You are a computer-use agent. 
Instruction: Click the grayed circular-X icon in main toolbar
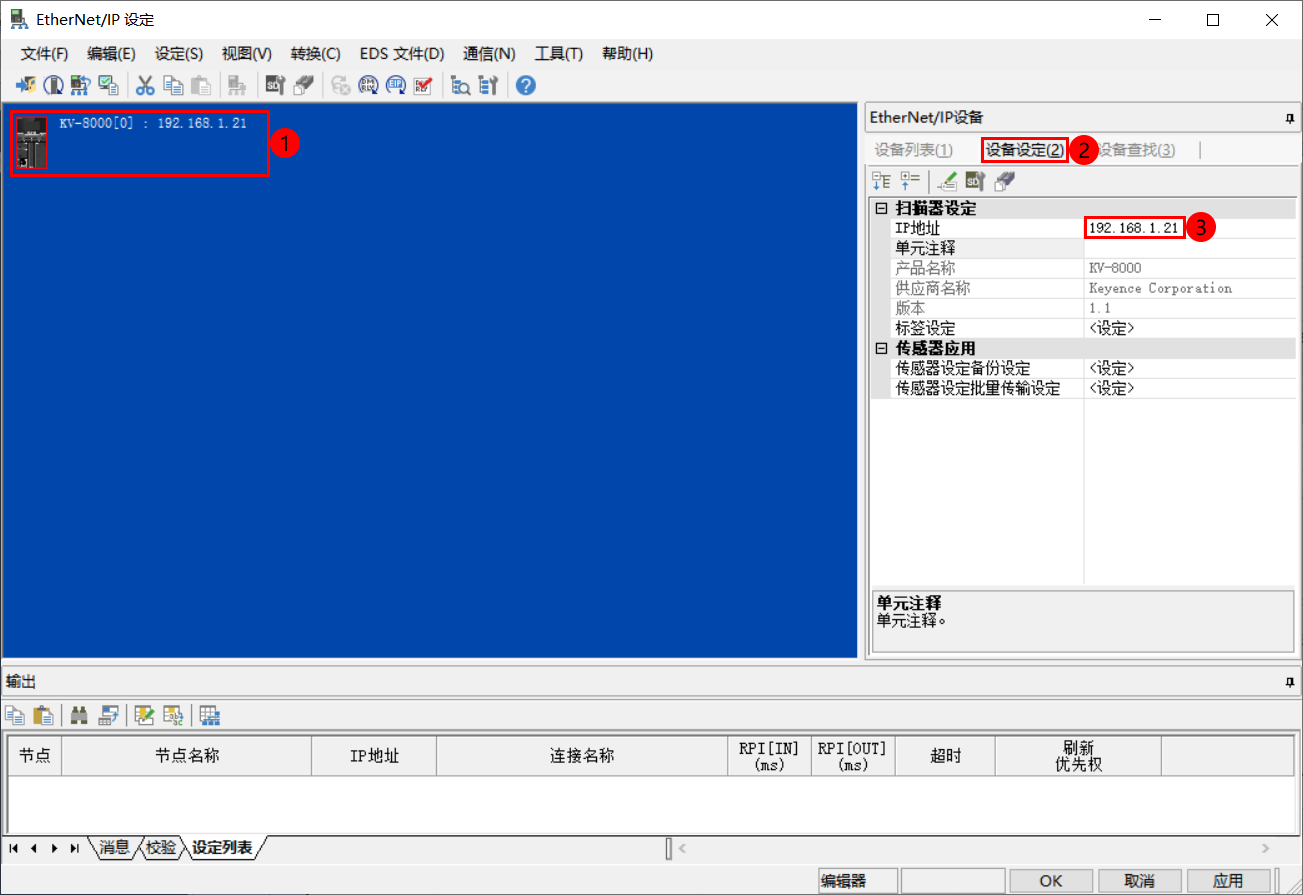tap(340, 85)
